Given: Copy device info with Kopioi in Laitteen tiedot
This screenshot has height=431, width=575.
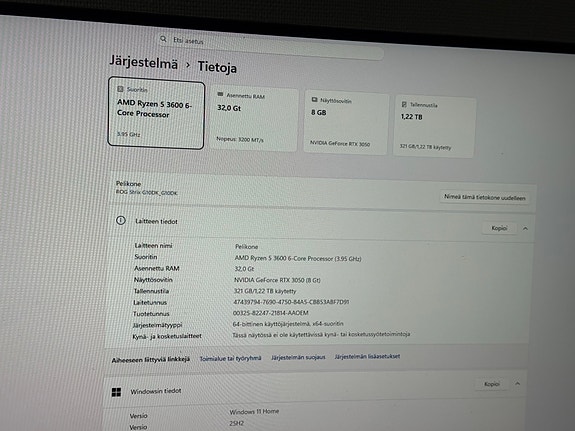Looking at the screenshot, I should [499, 228].
